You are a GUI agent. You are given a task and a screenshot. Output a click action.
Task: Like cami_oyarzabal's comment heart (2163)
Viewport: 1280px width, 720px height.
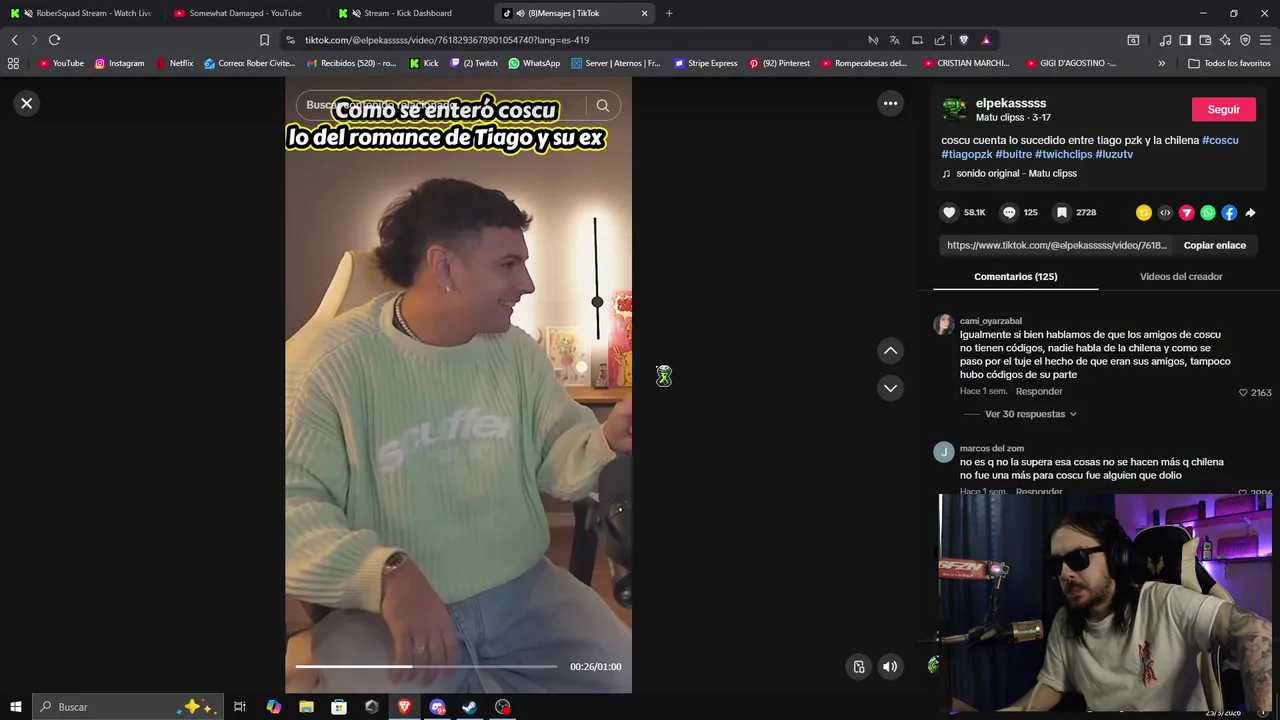tap(1243, 392)
